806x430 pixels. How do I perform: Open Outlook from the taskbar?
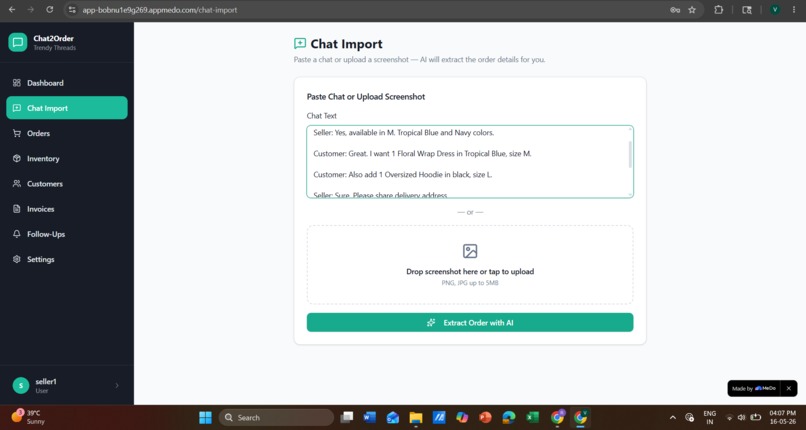(x=393, y=418)
